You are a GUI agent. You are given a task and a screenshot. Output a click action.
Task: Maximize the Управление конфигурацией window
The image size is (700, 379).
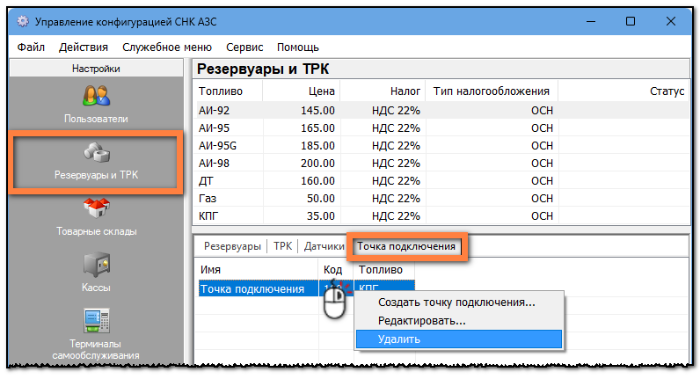click(630, 21)
